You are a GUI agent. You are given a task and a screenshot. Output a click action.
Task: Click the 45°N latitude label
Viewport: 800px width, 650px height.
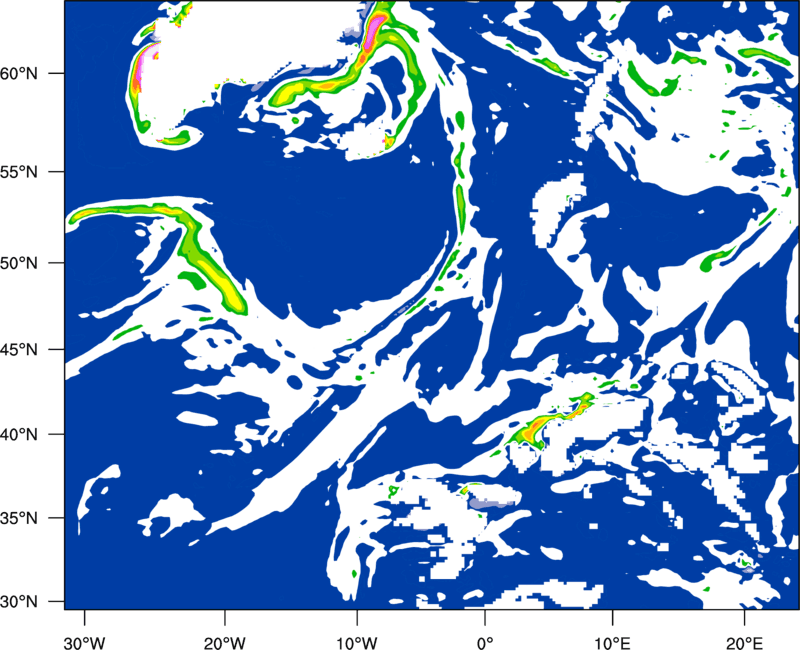(19, 349)
